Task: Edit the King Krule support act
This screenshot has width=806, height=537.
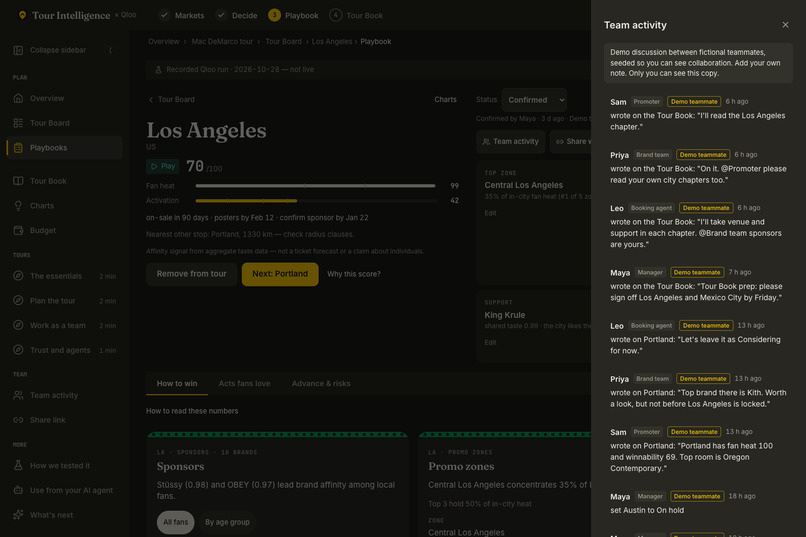Action: (x=490, y=342)
